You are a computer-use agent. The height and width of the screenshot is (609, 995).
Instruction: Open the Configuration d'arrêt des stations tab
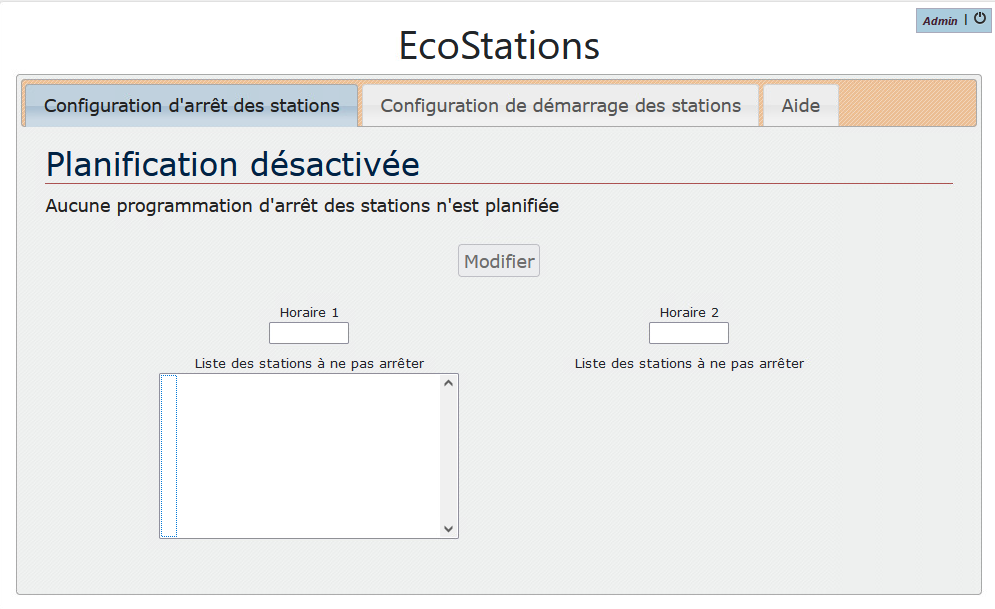tap(191, 105)
